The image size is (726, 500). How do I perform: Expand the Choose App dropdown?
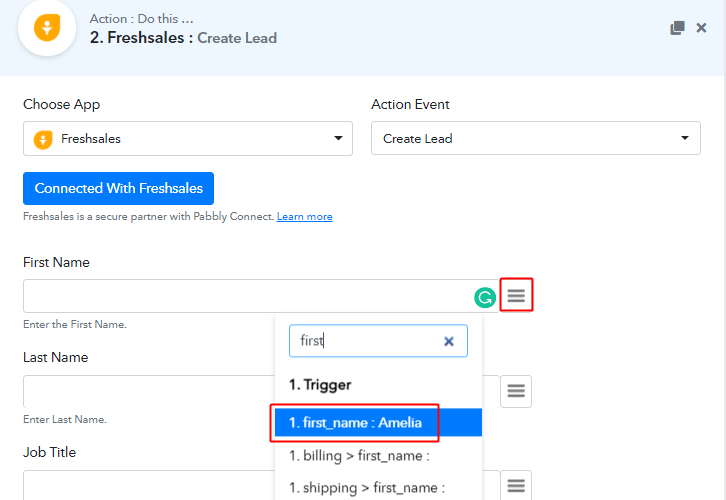338,138
